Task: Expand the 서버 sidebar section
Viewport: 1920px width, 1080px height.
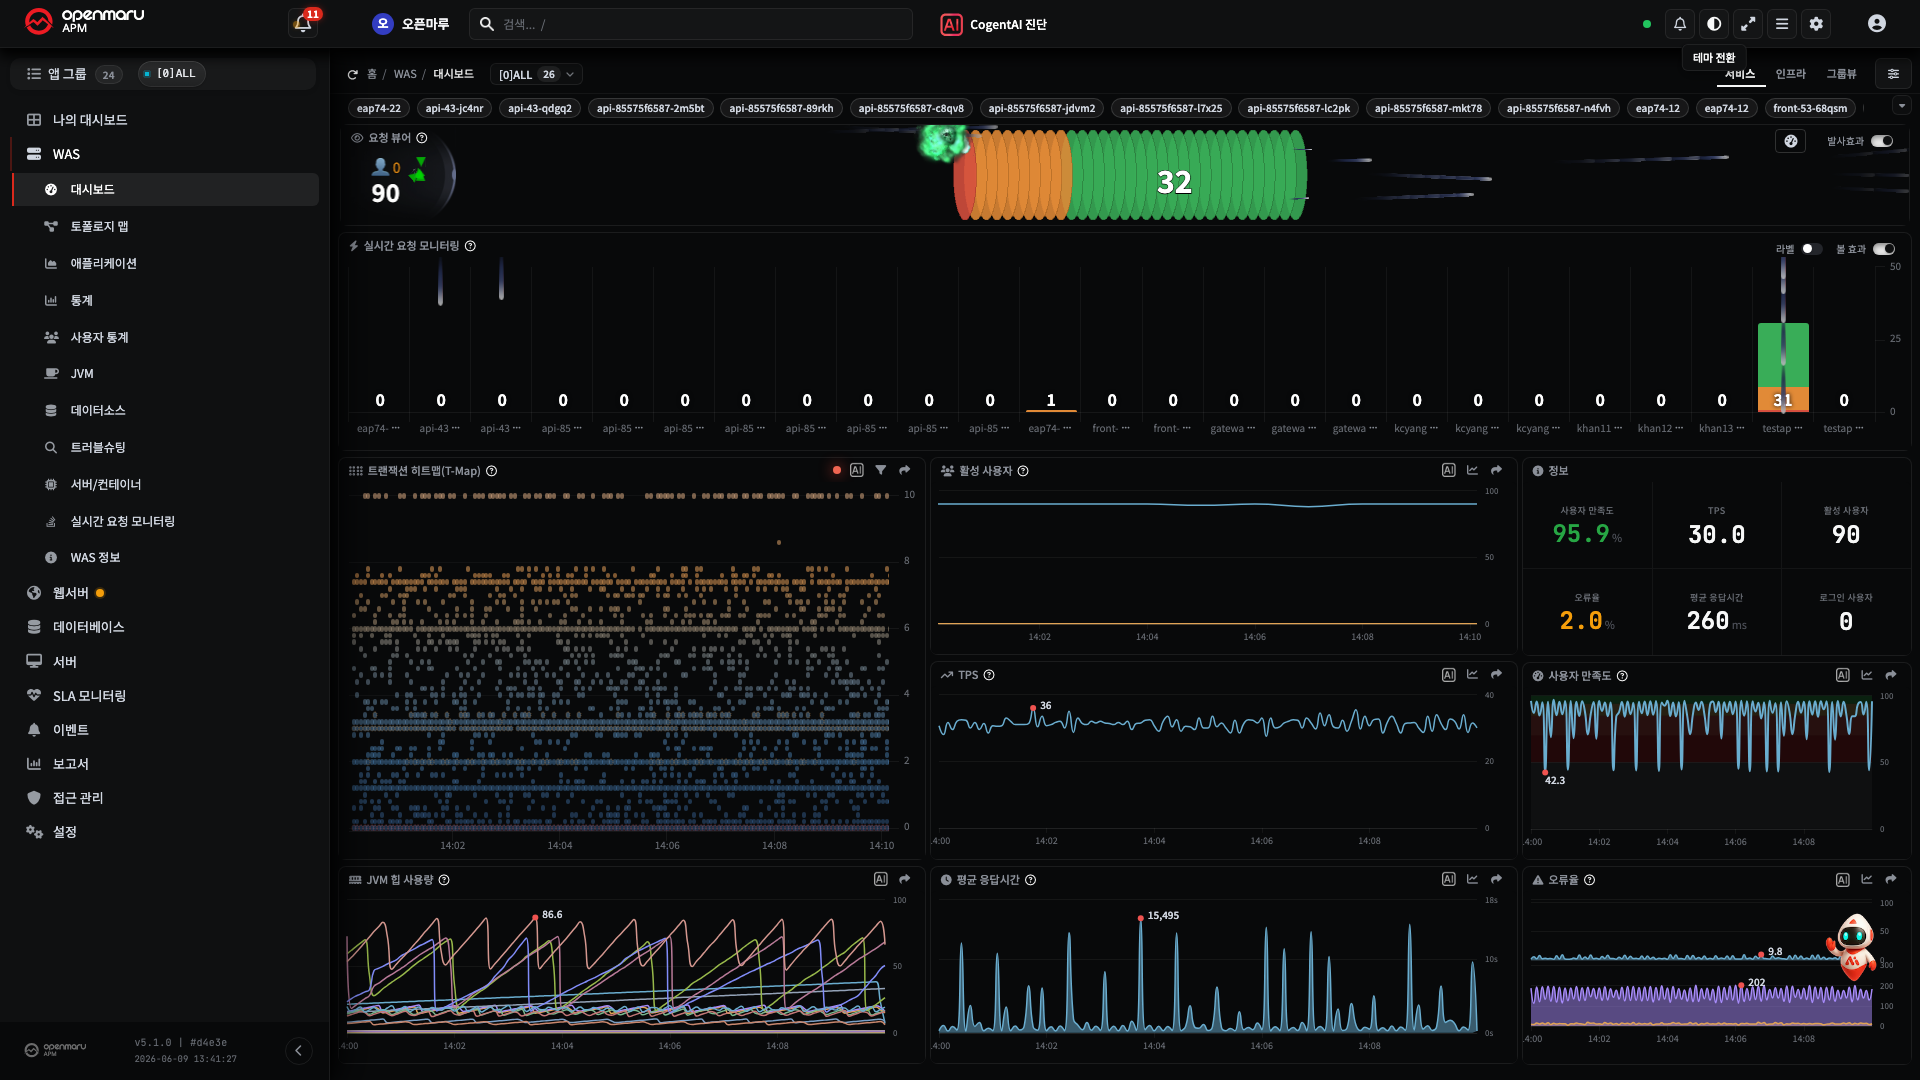Action: pos(65,662)
